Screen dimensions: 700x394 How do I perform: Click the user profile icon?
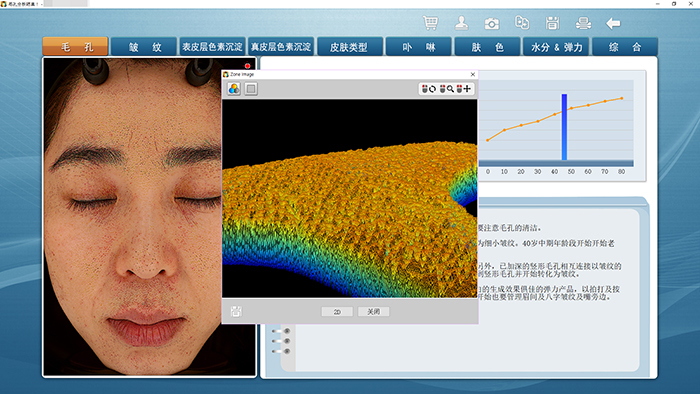tap(461, 23)
